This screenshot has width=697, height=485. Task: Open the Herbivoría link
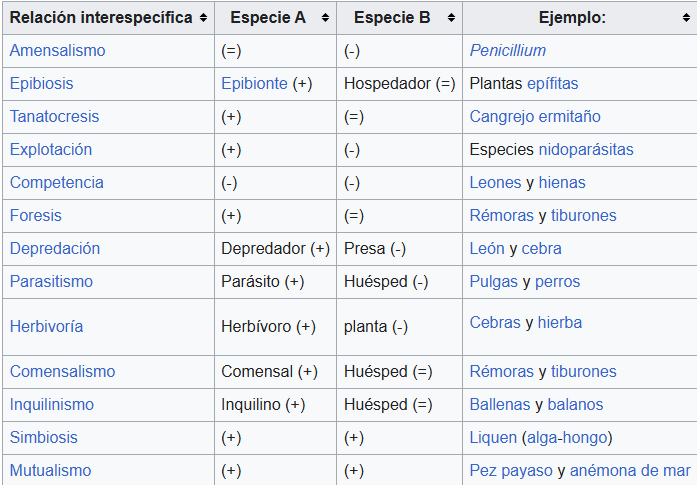click(46, 327)
